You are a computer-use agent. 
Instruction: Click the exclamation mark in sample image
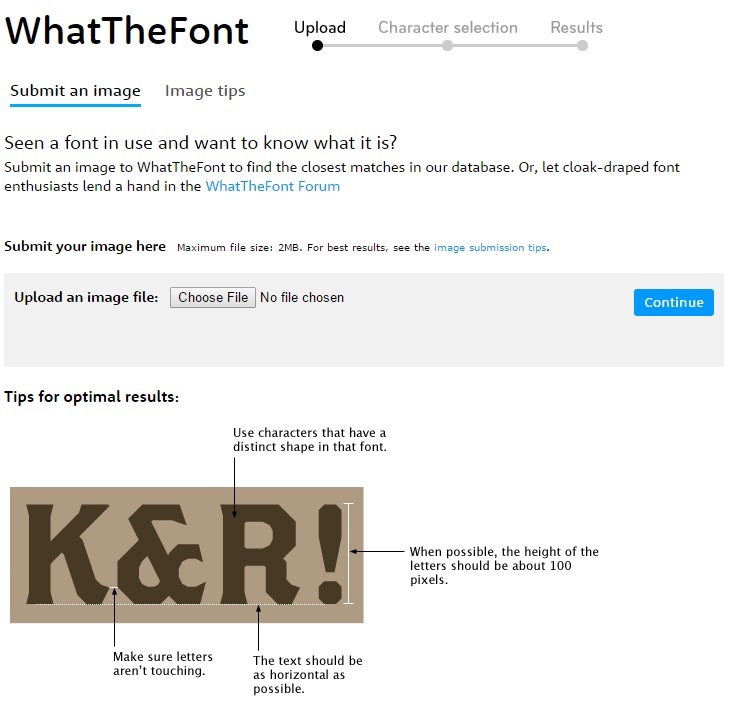(x=330, y=554)
